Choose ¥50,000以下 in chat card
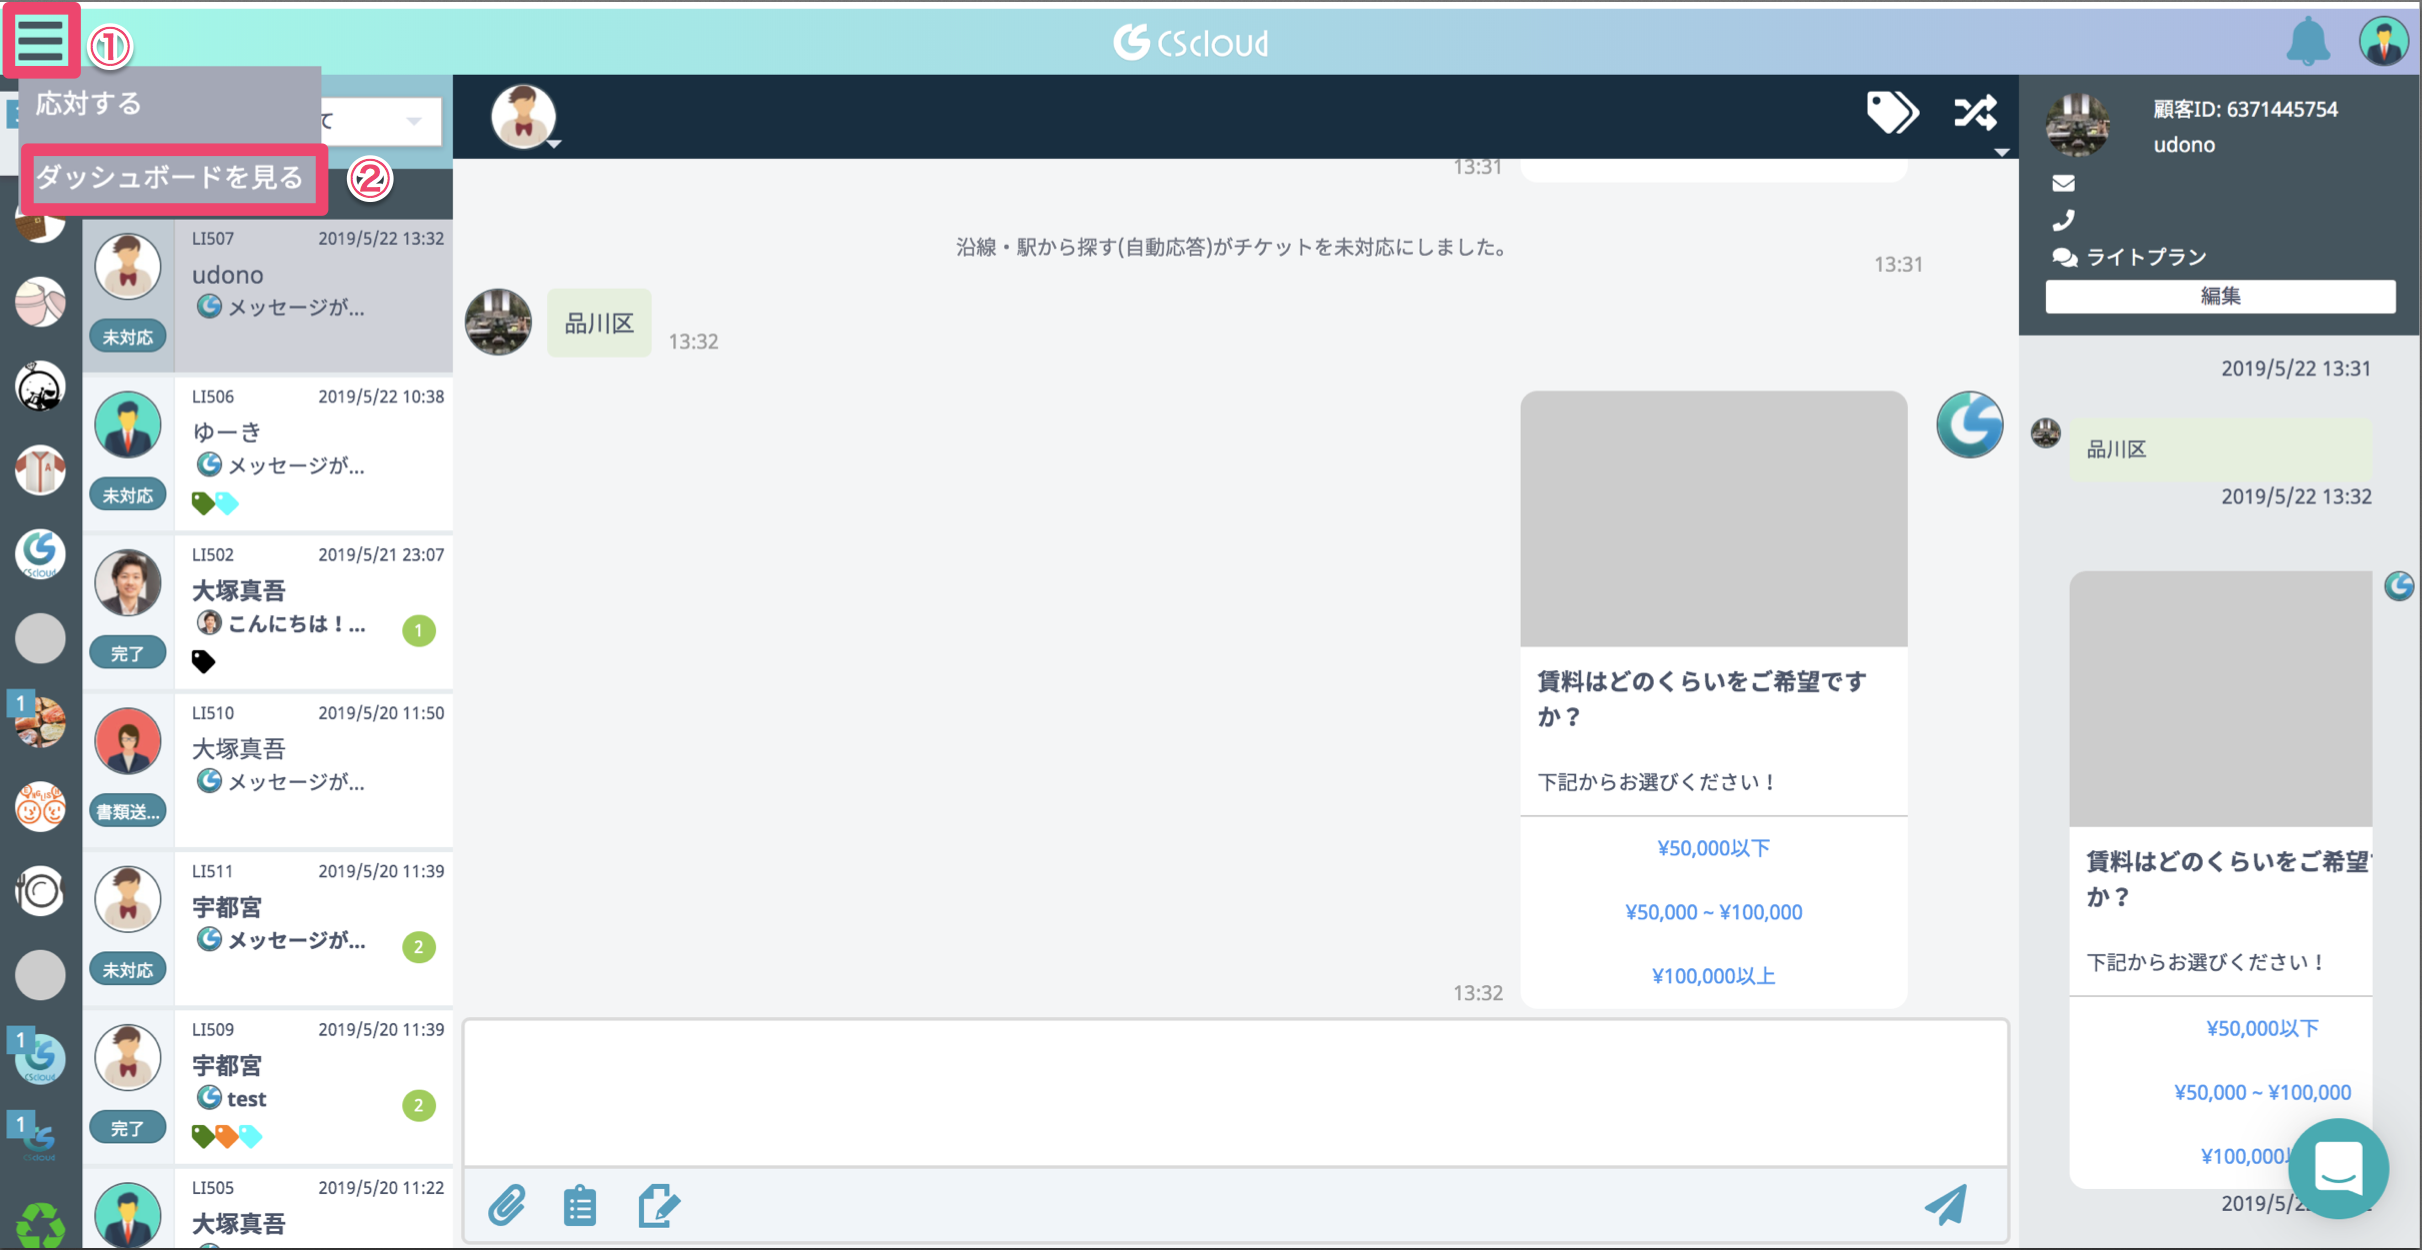 tap(1713, 848)
